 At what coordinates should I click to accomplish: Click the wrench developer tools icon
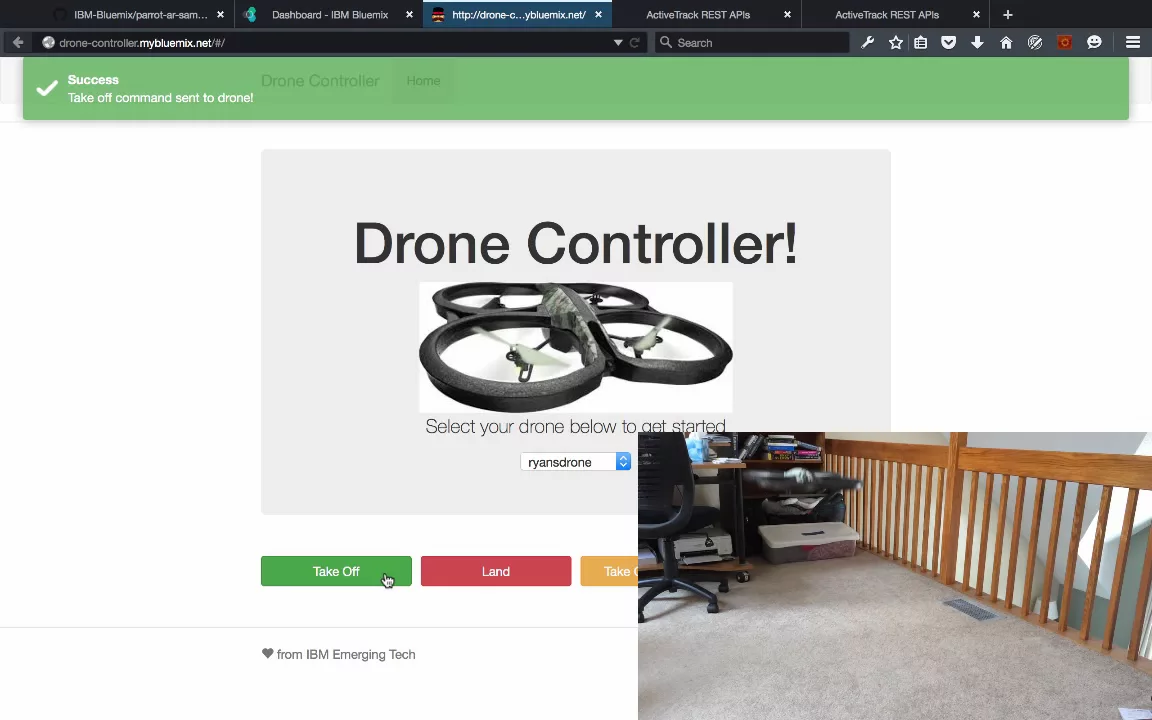pyautogui.click(x=868, y=43)
